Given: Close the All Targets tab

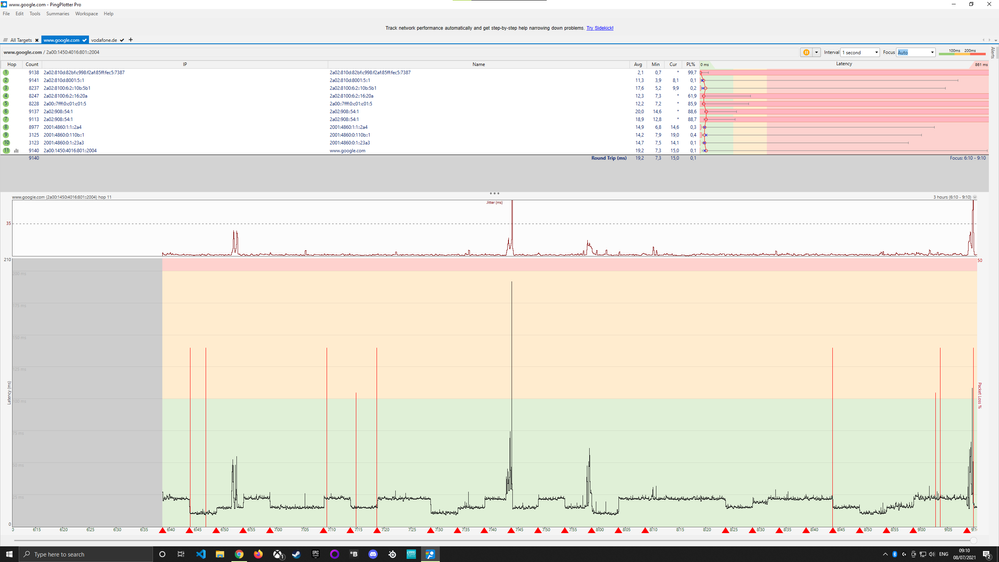Looking at the screenshot, I should point(38,40).
